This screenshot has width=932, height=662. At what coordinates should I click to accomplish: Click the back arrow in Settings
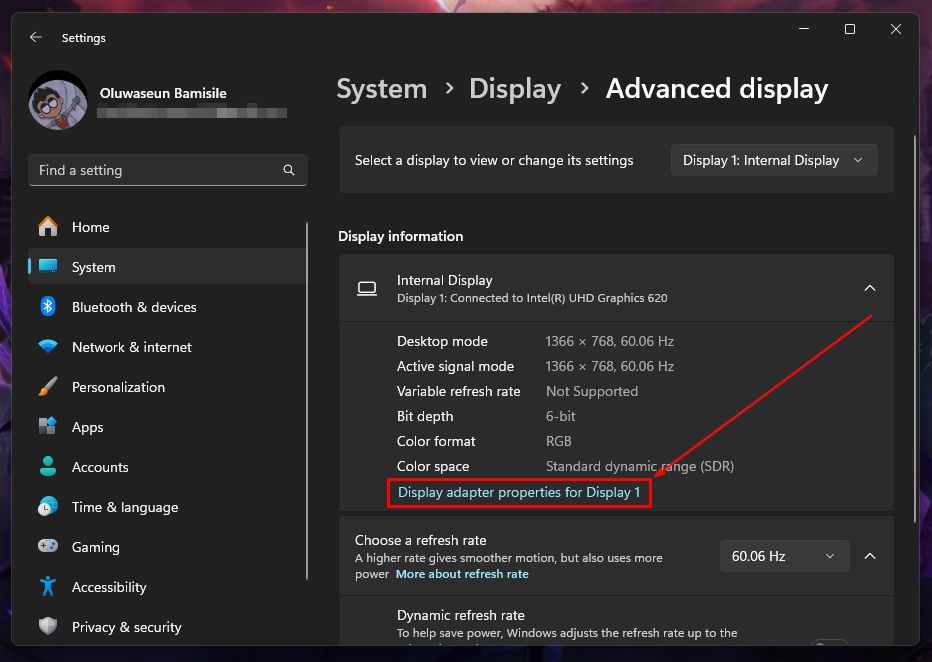(36, 37)
